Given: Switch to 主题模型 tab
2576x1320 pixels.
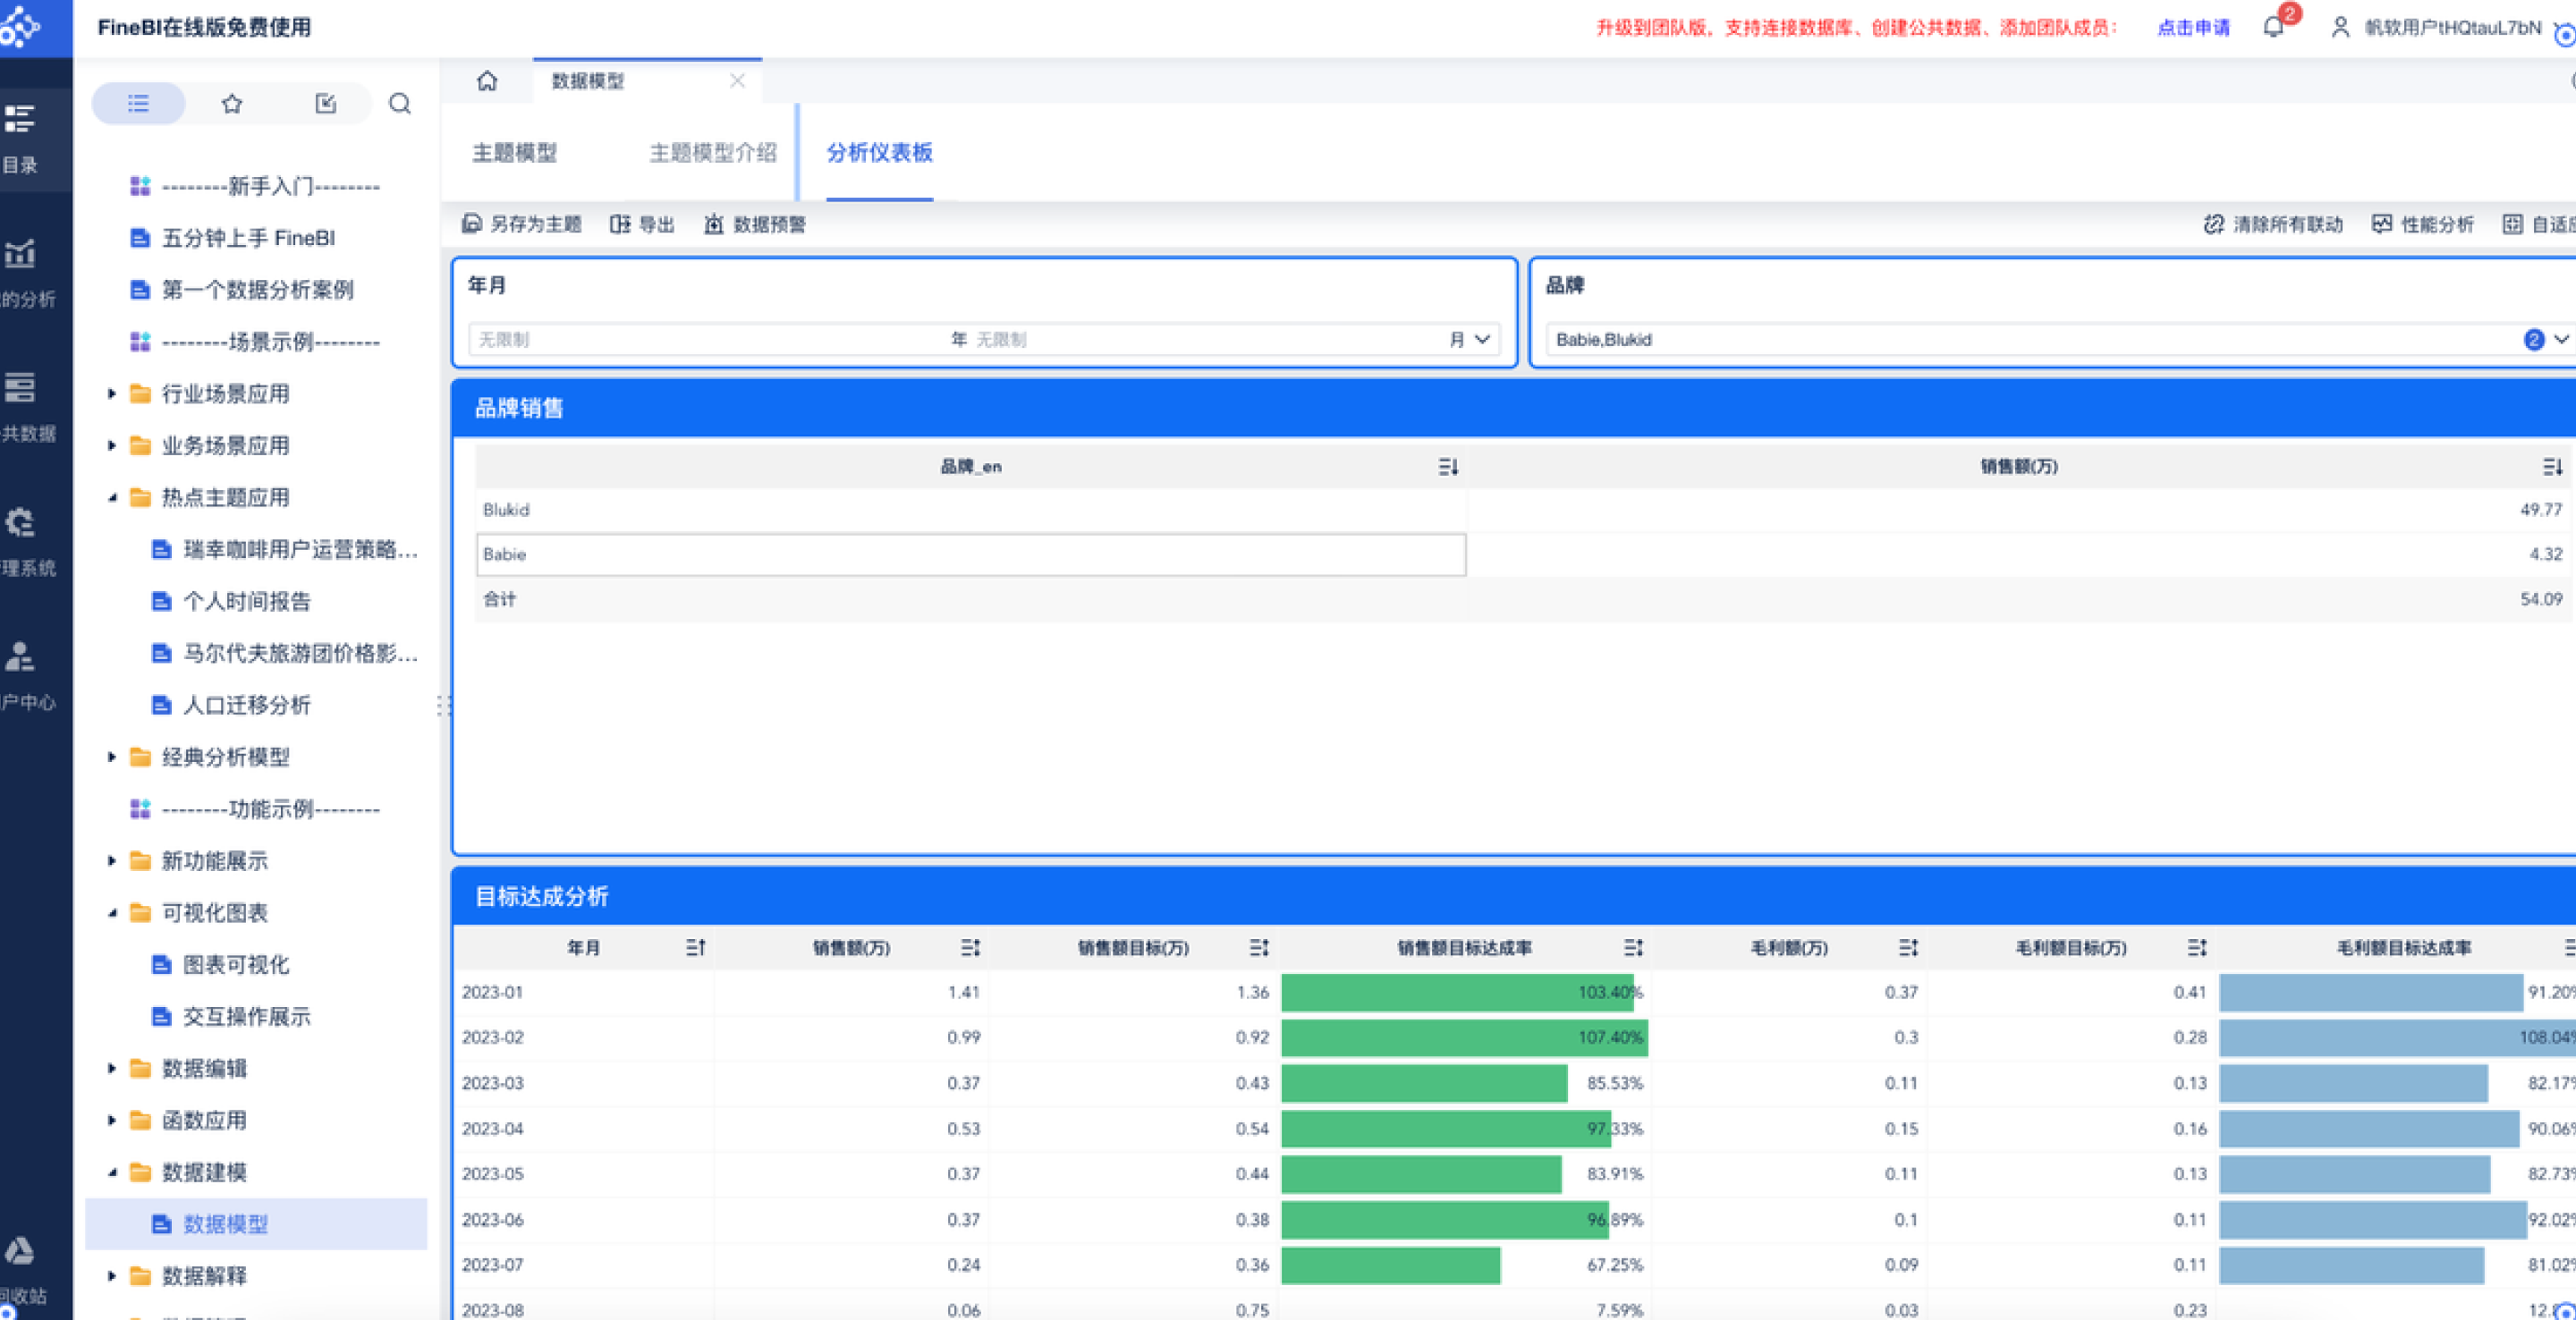Looking at the screenshot, I should coord(514,152).
